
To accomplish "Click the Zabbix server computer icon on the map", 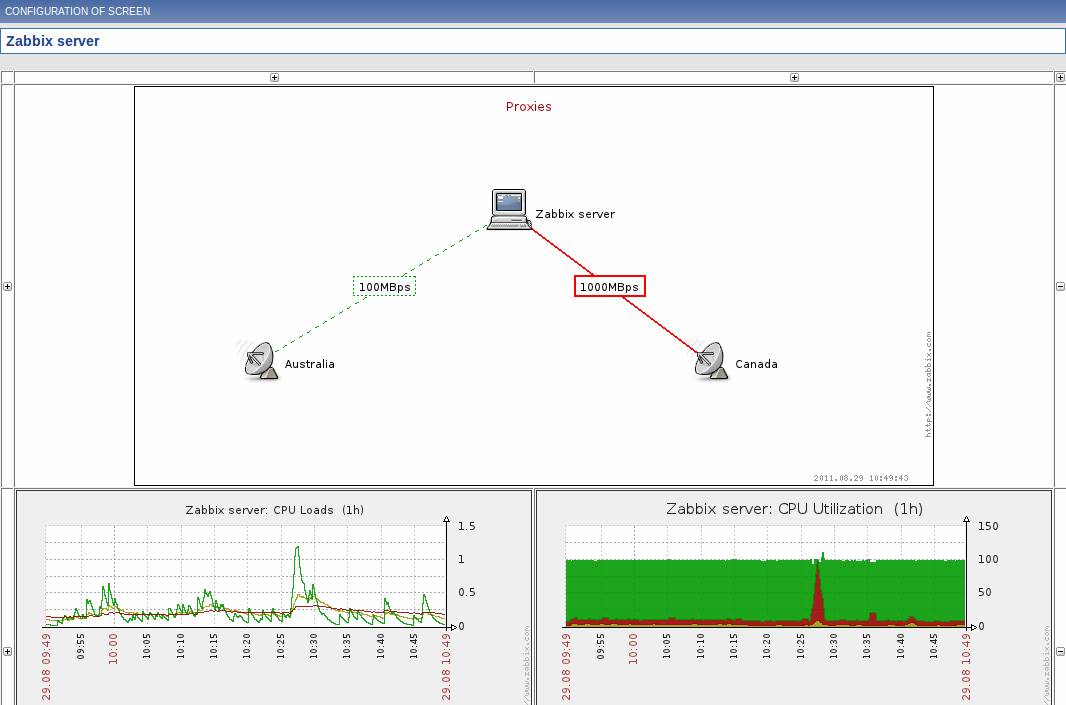I will 509,209.
